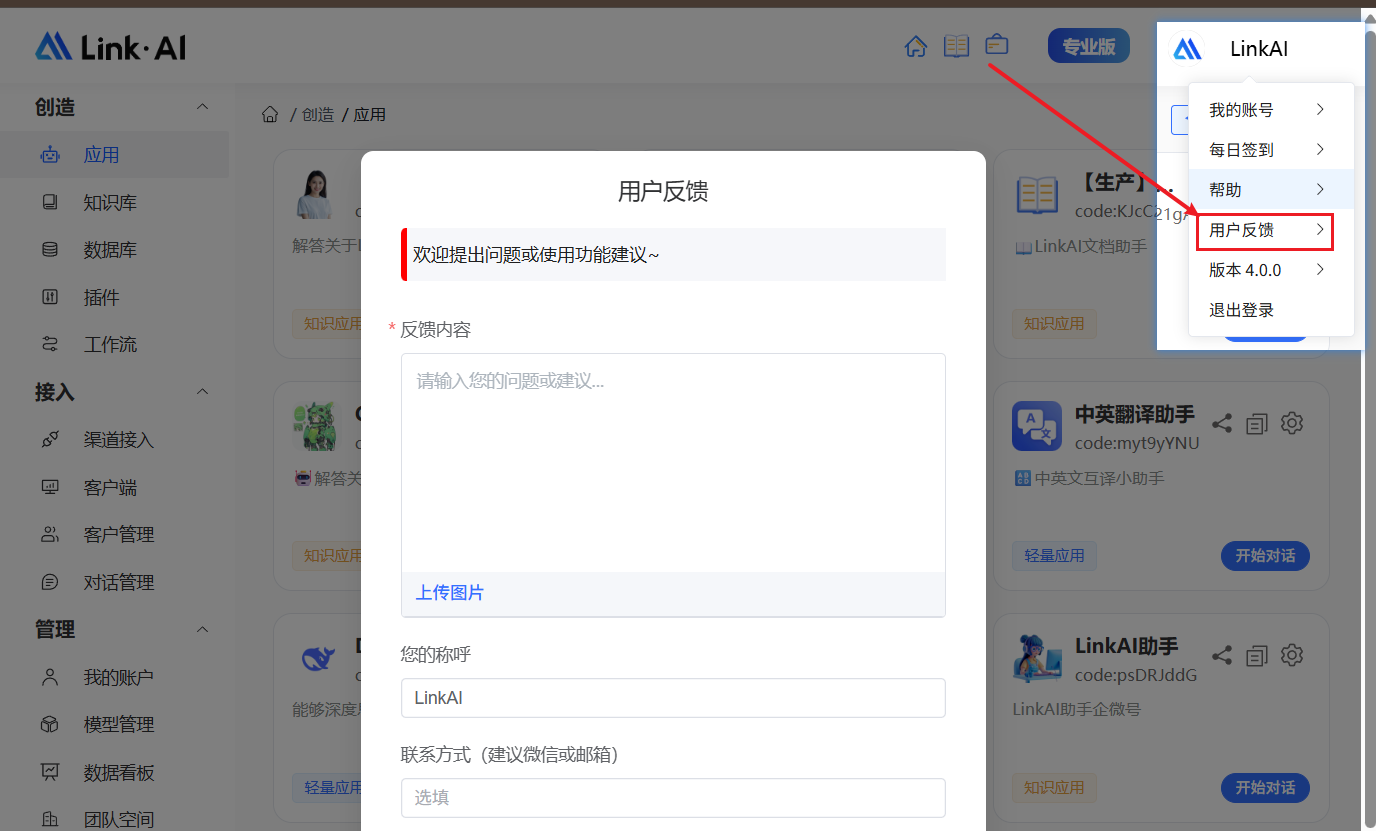Image resolution: width=1376 pixels, height=831 pixels.
Task: Collapse the 创造 sidebar section
Action: 202,107
